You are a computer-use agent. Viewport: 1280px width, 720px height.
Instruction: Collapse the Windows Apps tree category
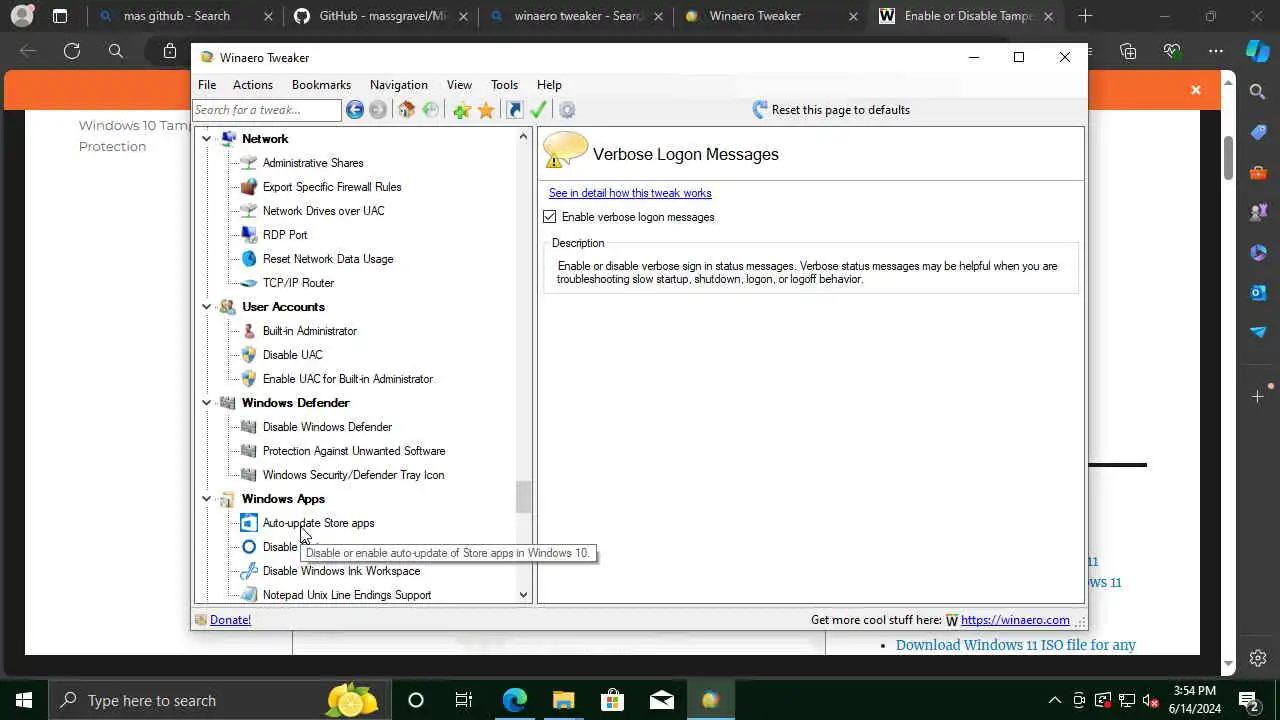click(207, 499)
